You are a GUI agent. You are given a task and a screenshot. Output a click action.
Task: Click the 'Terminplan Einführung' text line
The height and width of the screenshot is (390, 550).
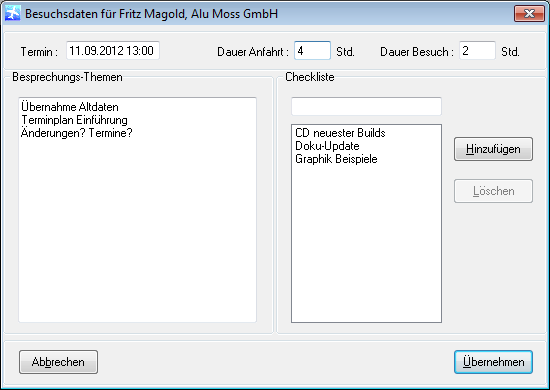tap(74, 120)
